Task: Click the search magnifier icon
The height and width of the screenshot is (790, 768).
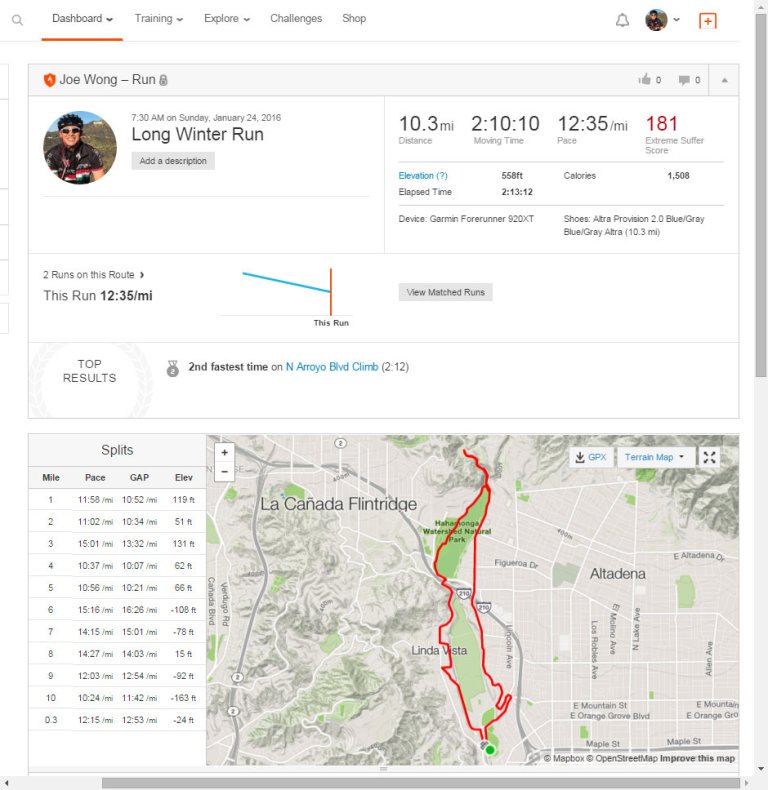Action: [x=17, y=19]
